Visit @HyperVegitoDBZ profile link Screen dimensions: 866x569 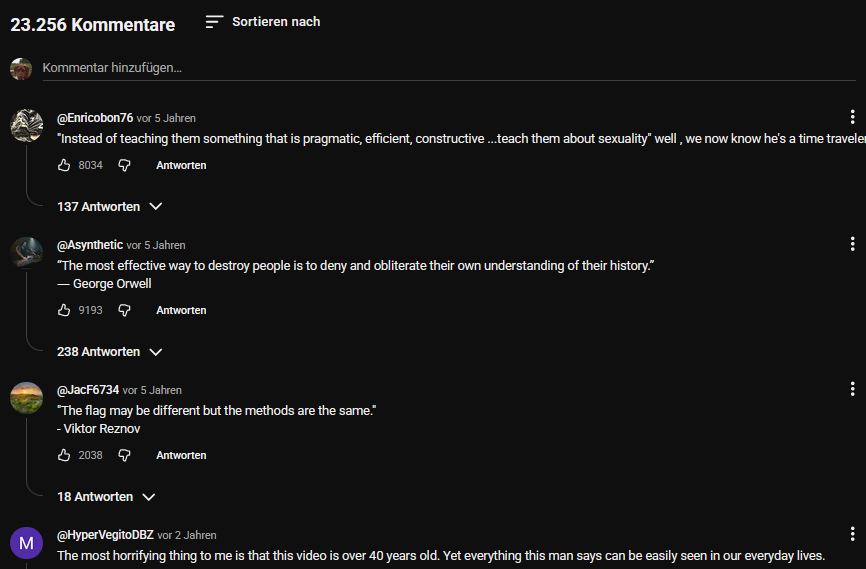(105, 535)
